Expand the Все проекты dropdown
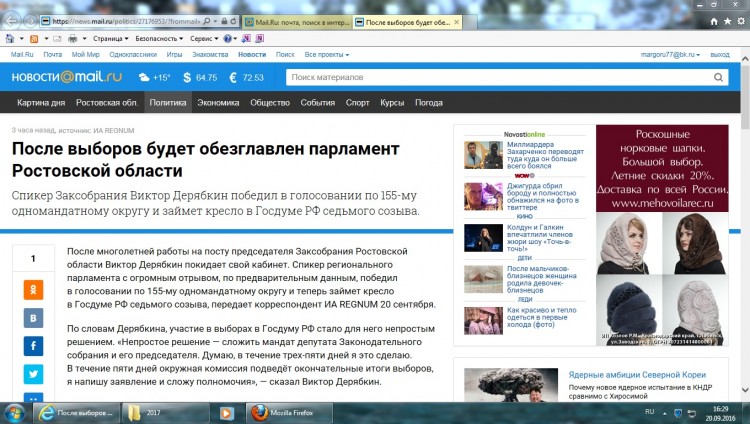Viewport: 750px width, 424px height. (x=327, y=55)
